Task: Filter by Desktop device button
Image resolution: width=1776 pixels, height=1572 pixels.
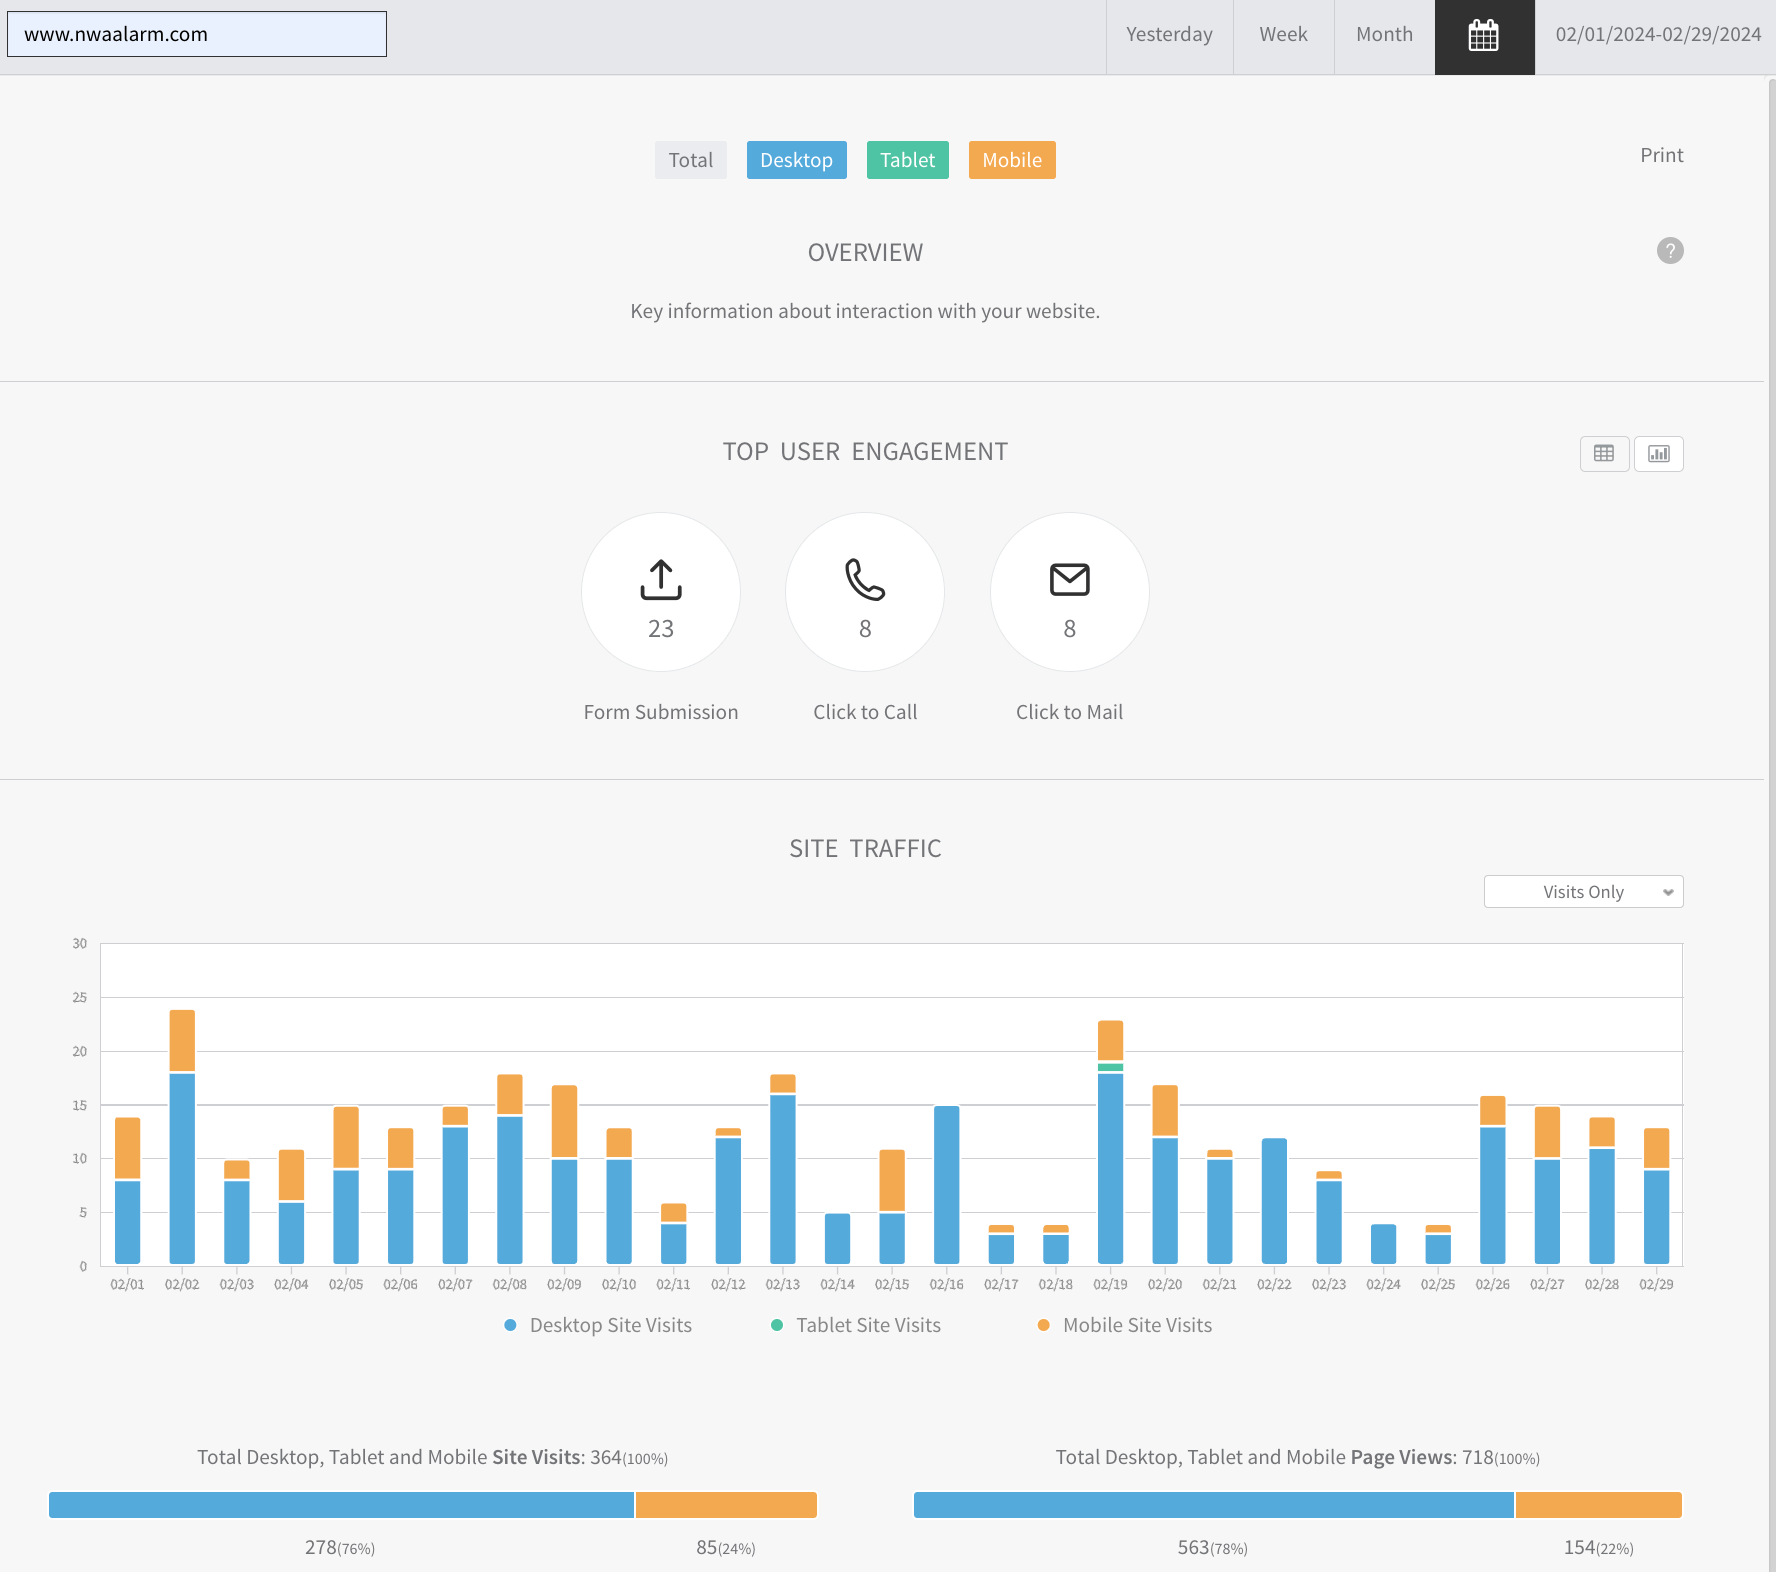Action: pyautogui.click(x=796, y=160)
